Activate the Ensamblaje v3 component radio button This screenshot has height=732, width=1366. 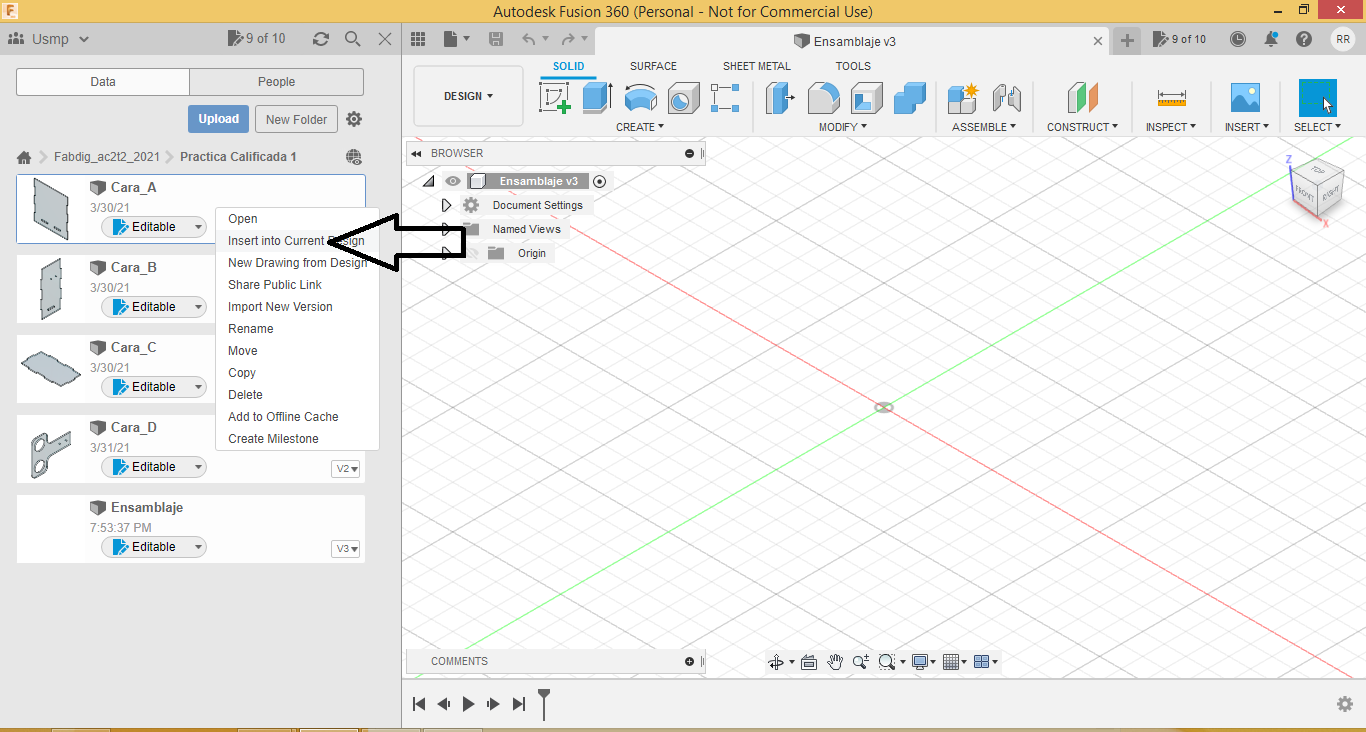(599, 181)
